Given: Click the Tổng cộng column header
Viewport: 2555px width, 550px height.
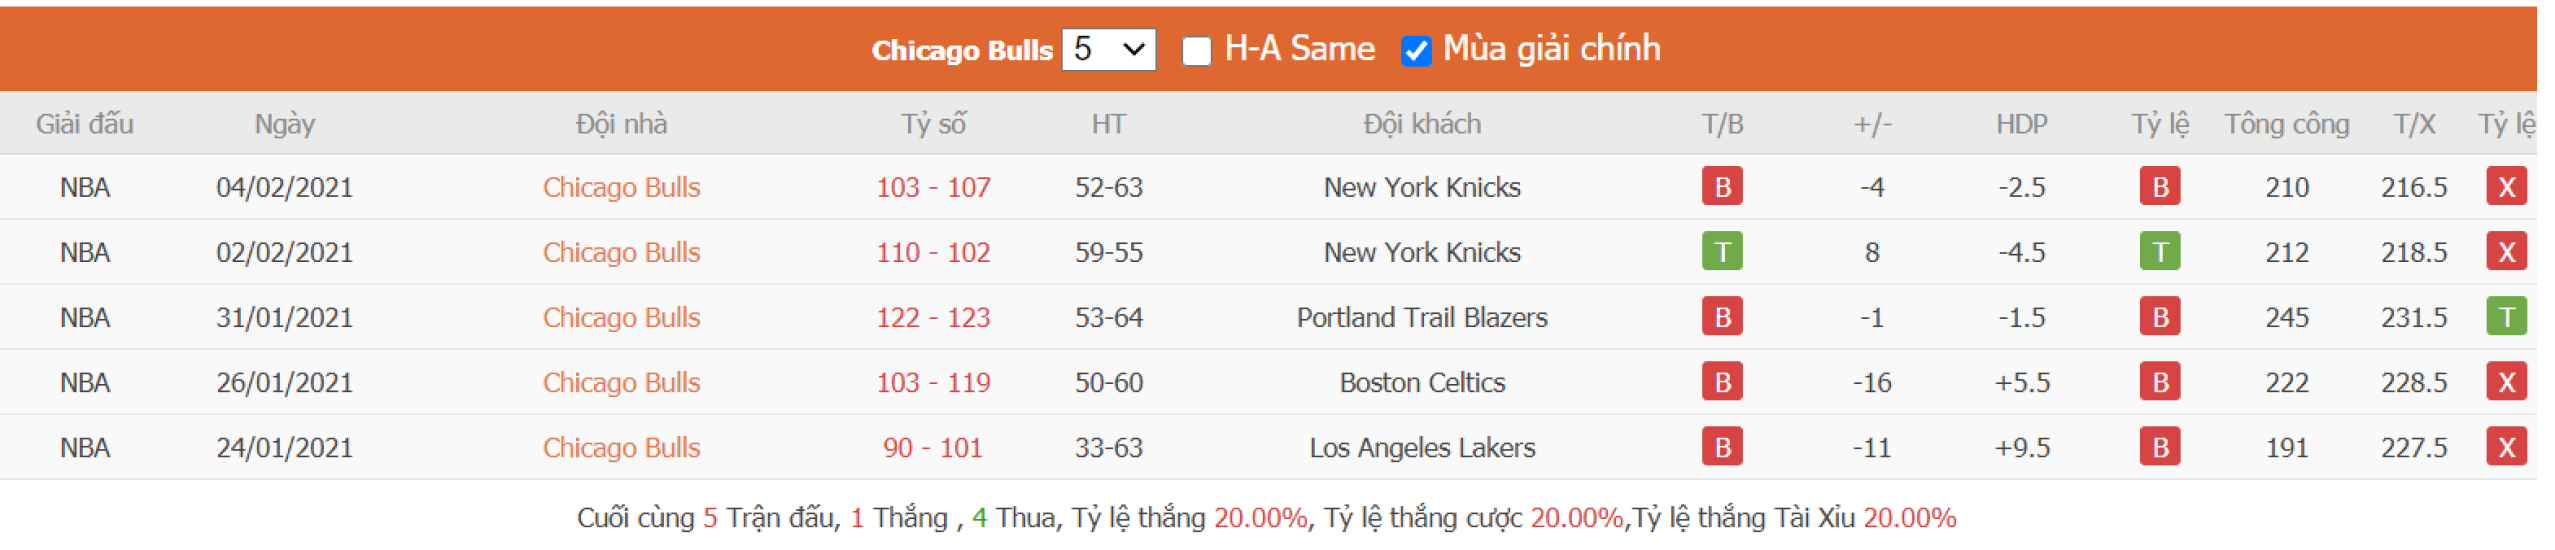Looking at the screenshot, I should pos(2286,124).
